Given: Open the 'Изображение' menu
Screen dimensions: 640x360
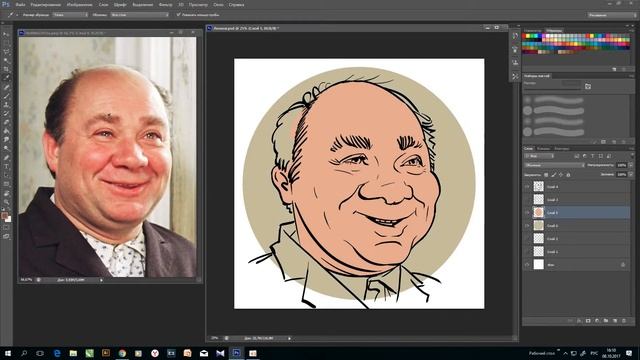Looking at the screenshot, I should coord(79,5).
